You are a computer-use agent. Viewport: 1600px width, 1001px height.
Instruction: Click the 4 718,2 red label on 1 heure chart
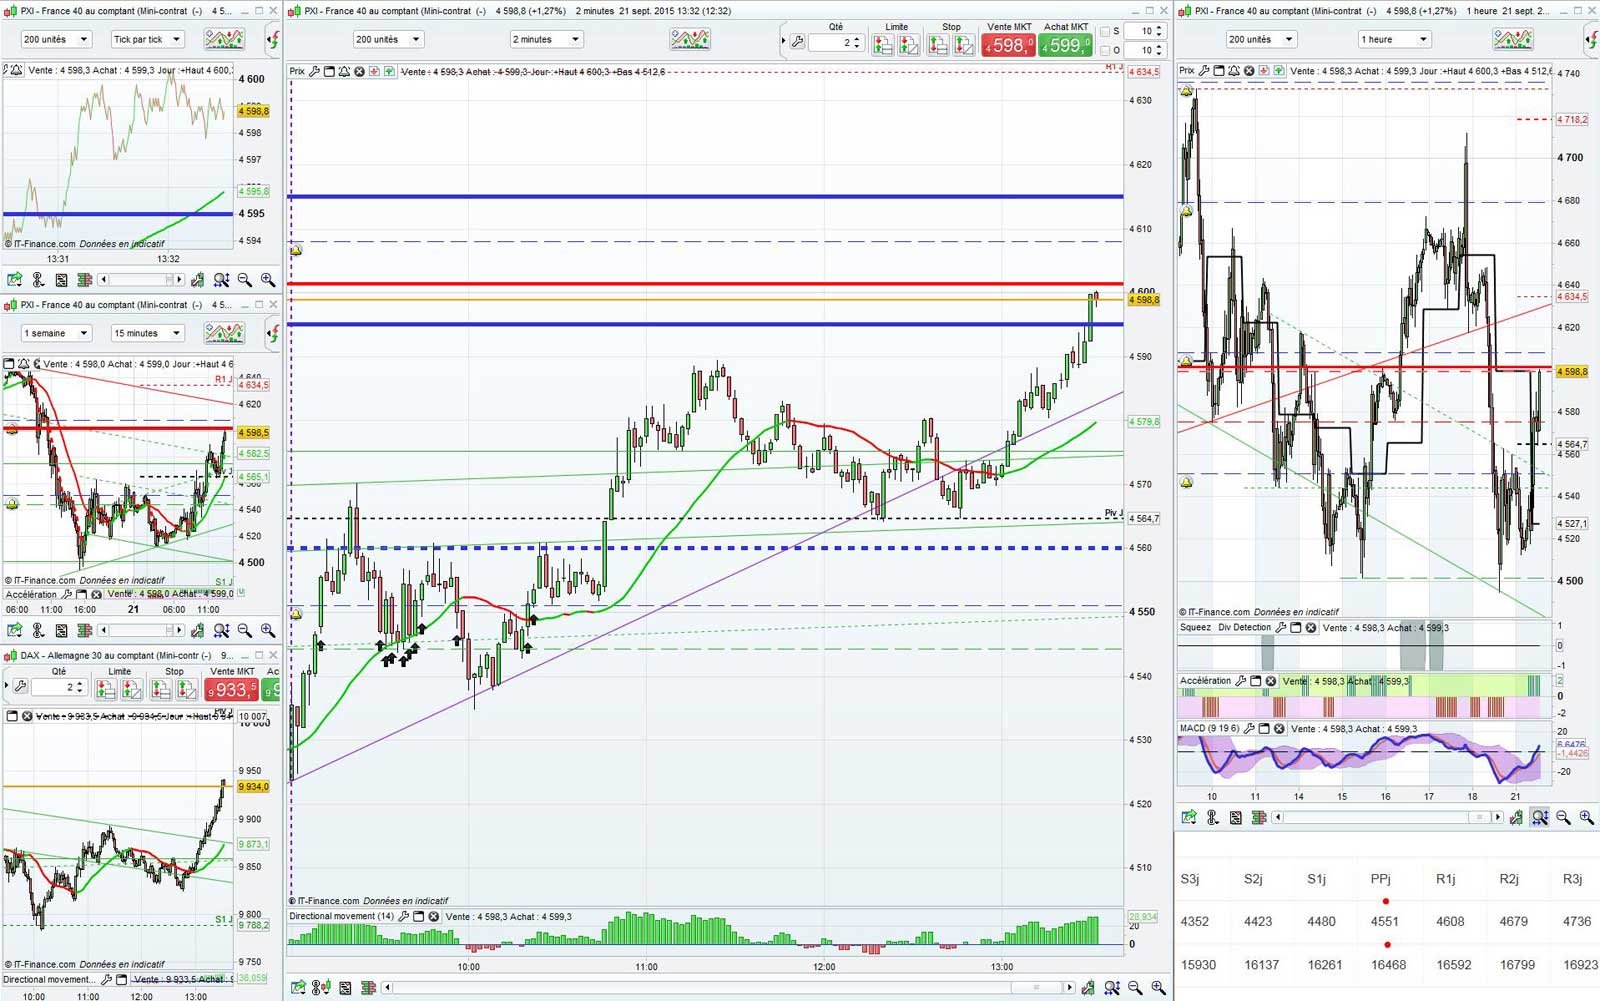click(1572, 120)
